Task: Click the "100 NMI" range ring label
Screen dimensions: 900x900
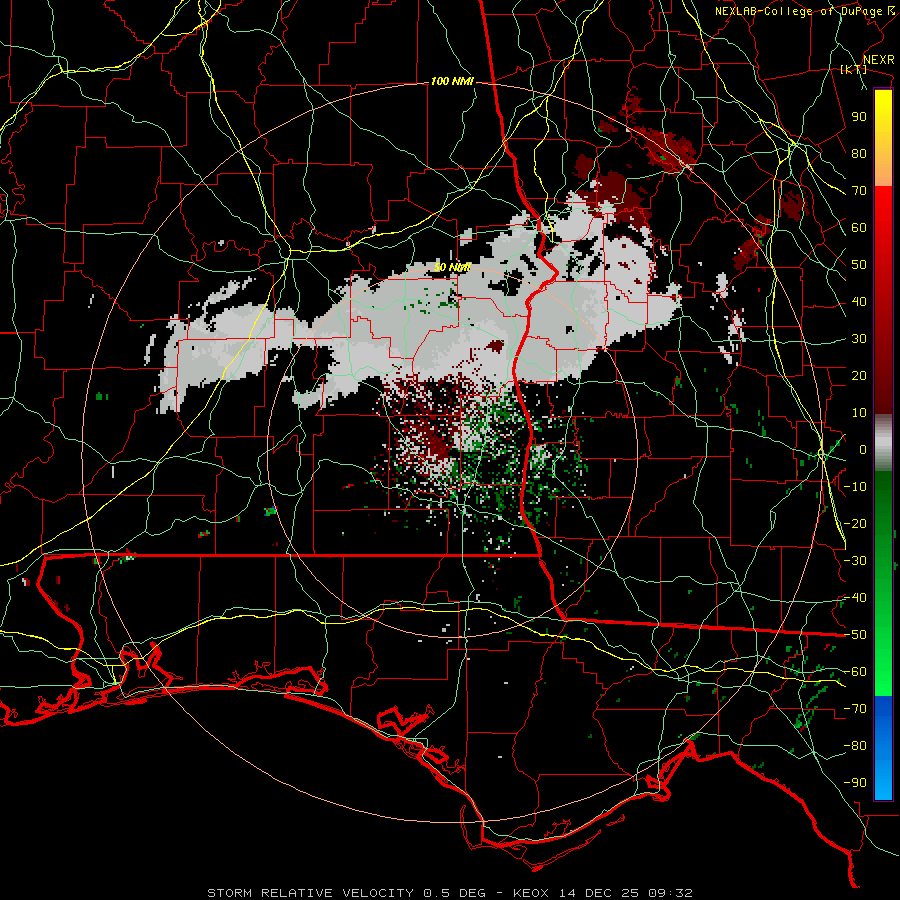Action: (x=452, y=82)
